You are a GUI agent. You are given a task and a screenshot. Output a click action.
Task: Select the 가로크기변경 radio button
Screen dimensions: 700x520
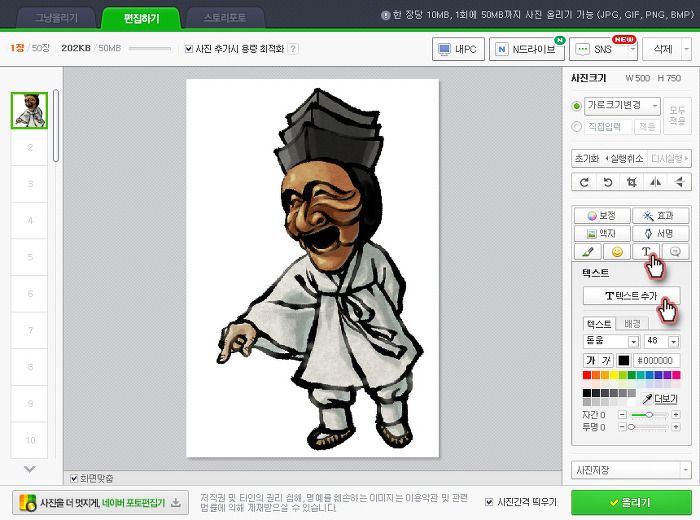tap(576, 106)
